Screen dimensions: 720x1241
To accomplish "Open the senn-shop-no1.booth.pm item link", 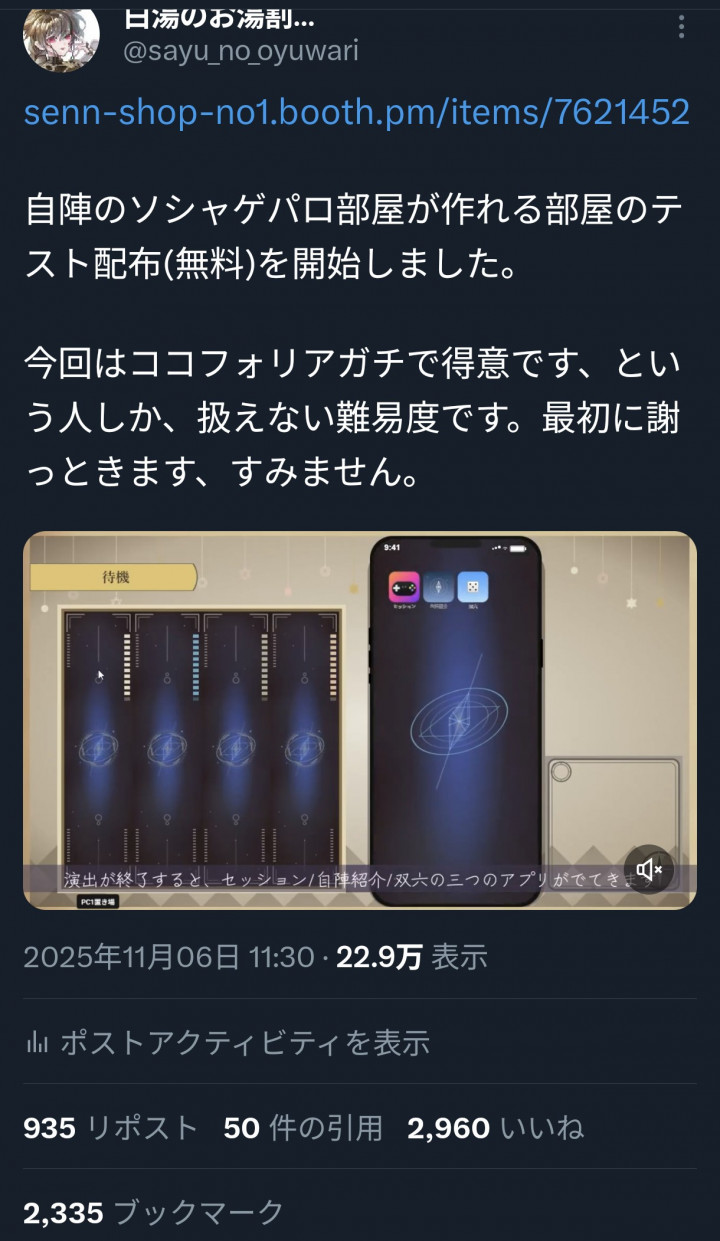I will click(356, 111).
